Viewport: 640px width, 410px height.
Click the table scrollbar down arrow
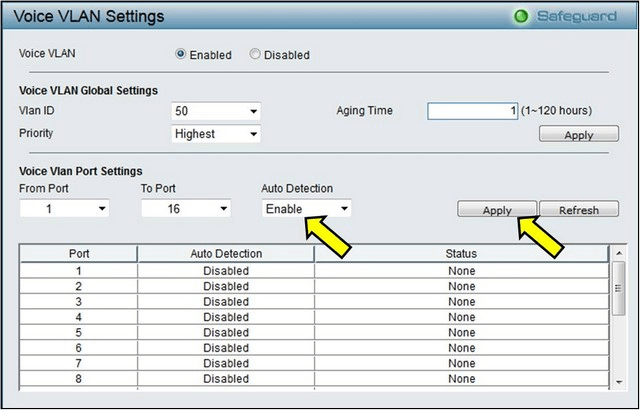pyautogui.click(x=619, y=382)
